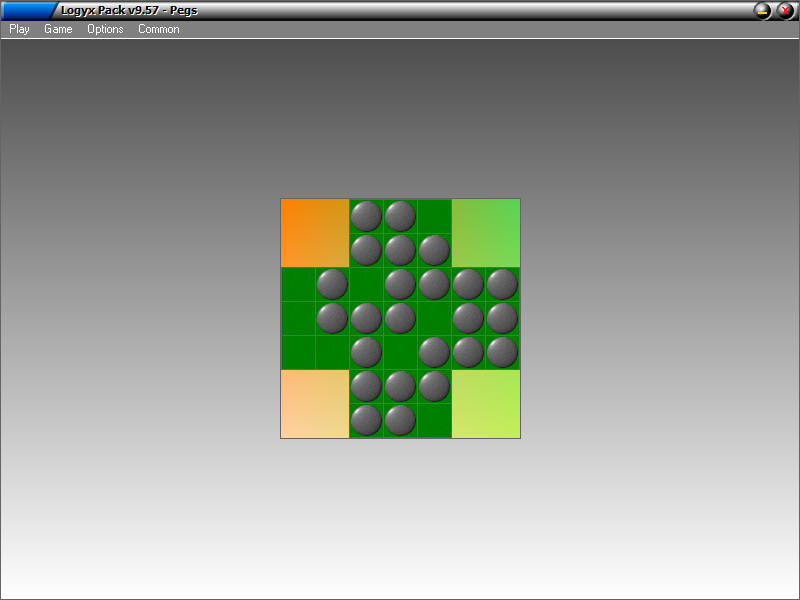Select the fifth-cell peg in the fifth row

[x=435, y=353]
